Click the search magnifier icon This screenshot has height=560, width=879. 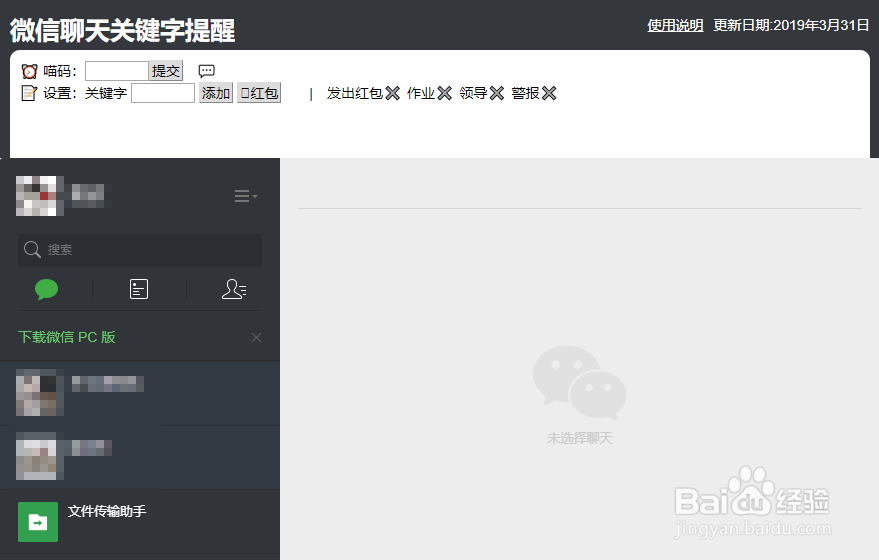[32, 249]
